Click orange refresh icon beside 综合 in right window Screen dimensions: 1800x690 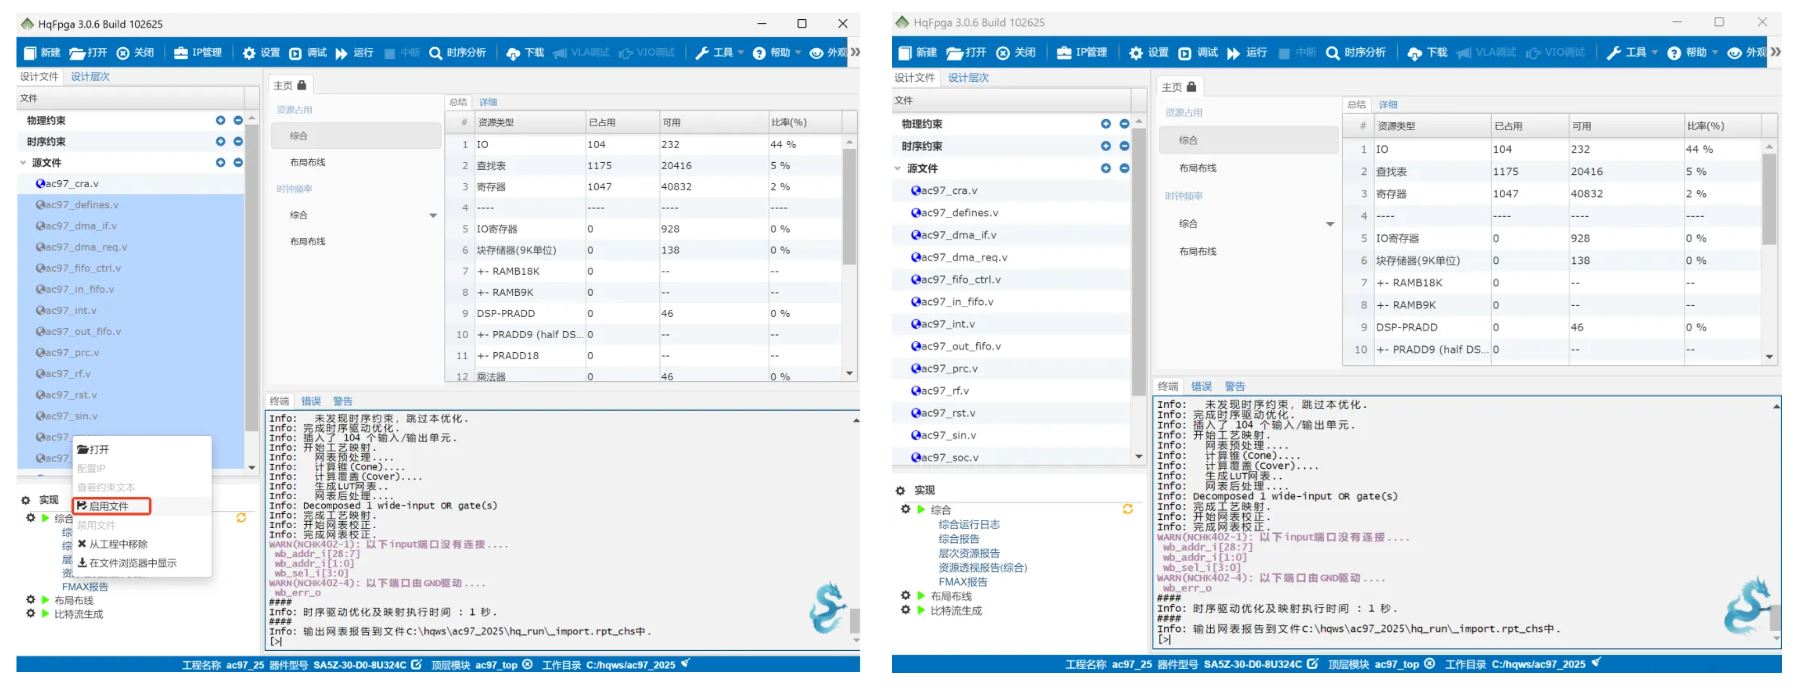point(1128,510)
